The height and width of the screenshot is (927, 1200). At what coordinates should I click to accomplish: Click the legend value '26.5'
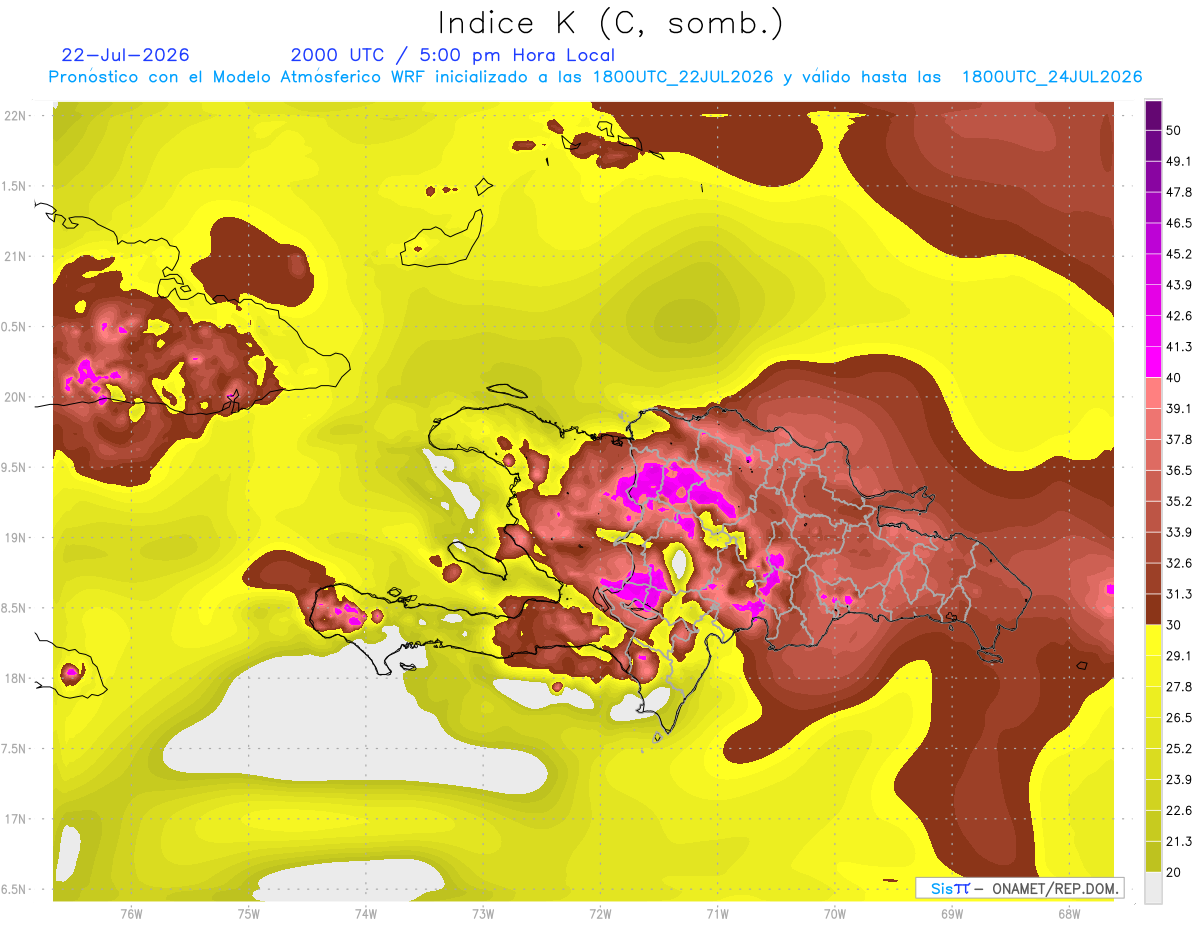pos(1179,717)
